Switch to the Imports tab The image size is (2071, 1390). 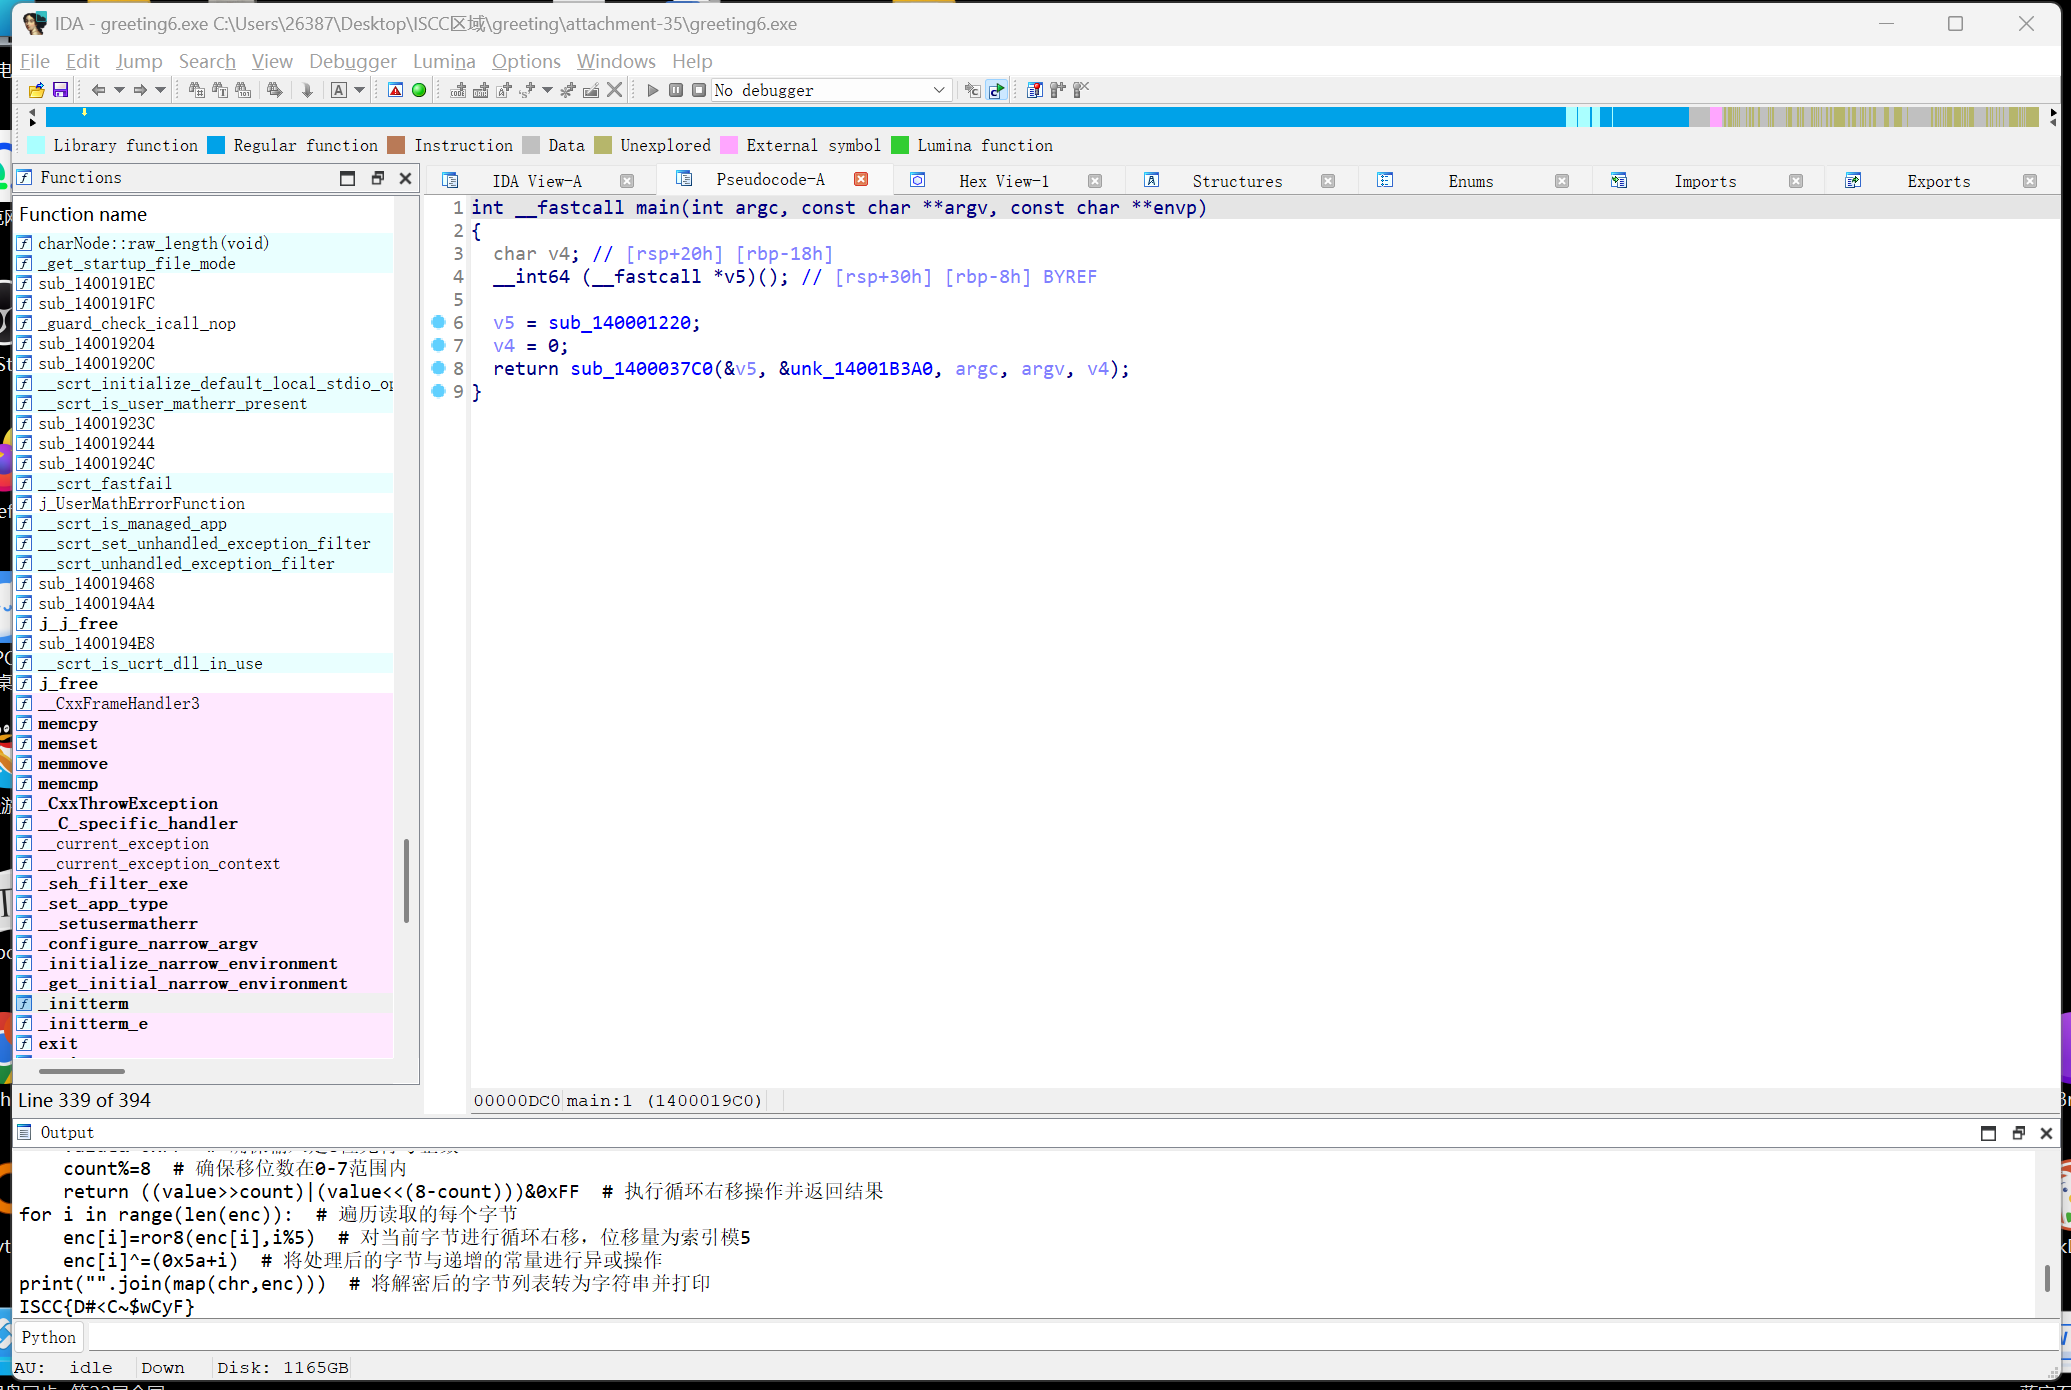pyautogui.click(x=1704, y=181)
